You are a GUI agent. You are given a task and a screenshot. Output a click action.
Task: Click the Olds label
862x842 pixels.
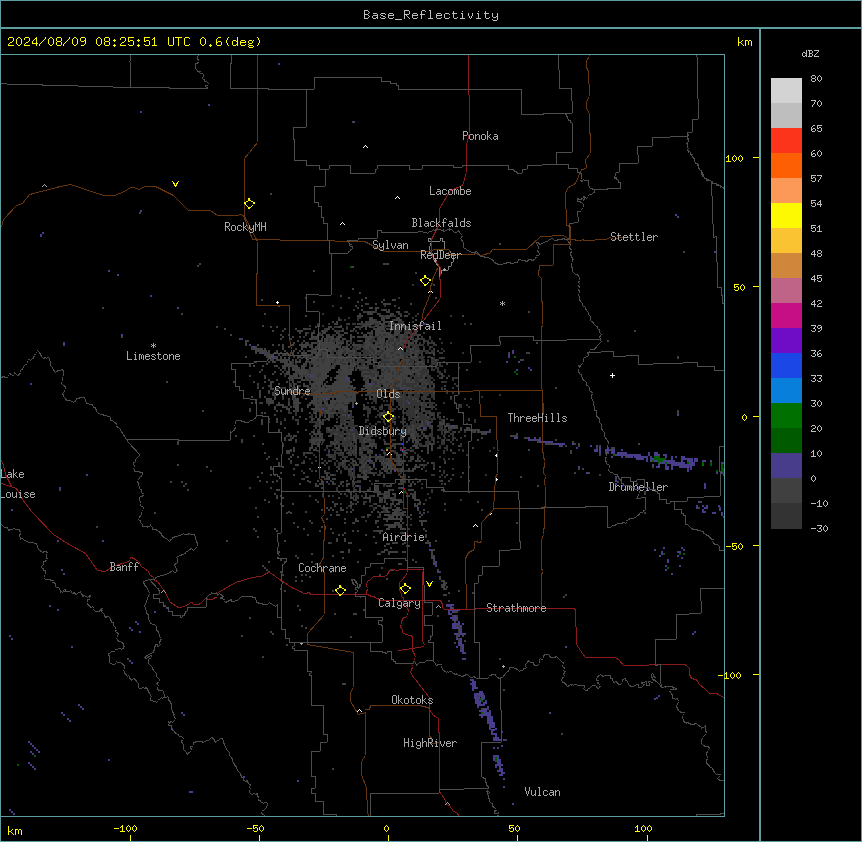(x=388, y=394)
